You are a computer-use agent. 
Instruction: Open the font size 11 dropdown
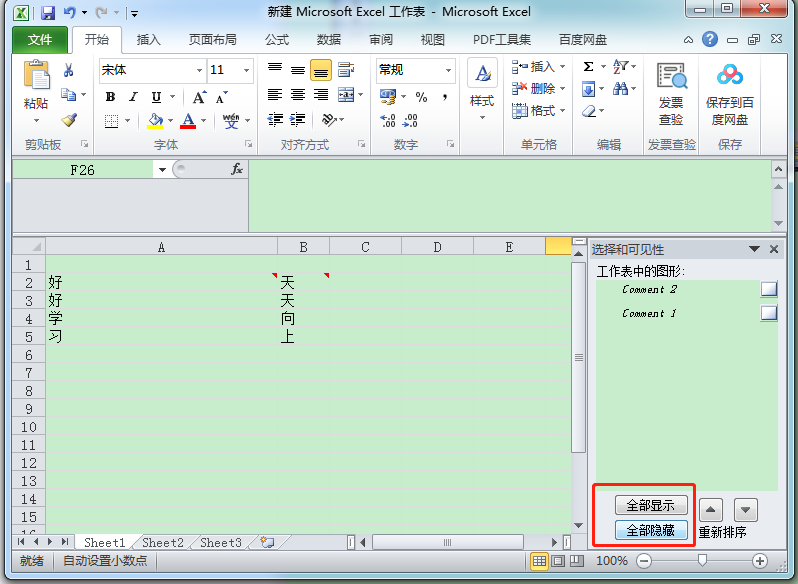tap(246, 70)
